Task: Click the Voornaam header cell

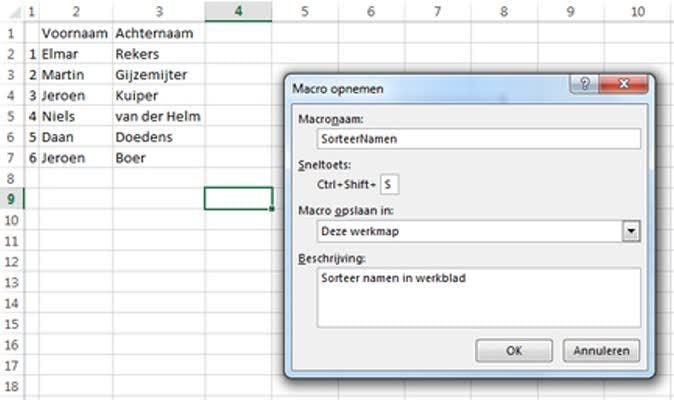Action: tap(74, 32)
